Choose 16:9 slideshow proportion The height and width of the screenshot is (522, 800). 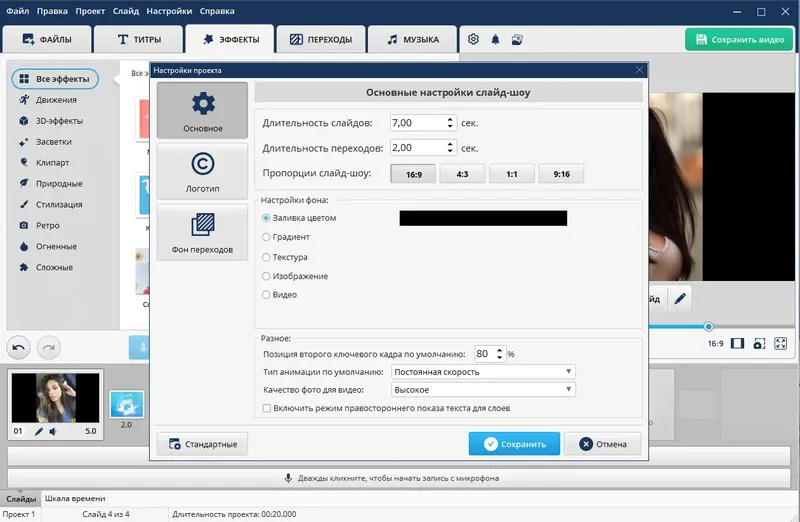coord(413,174)
